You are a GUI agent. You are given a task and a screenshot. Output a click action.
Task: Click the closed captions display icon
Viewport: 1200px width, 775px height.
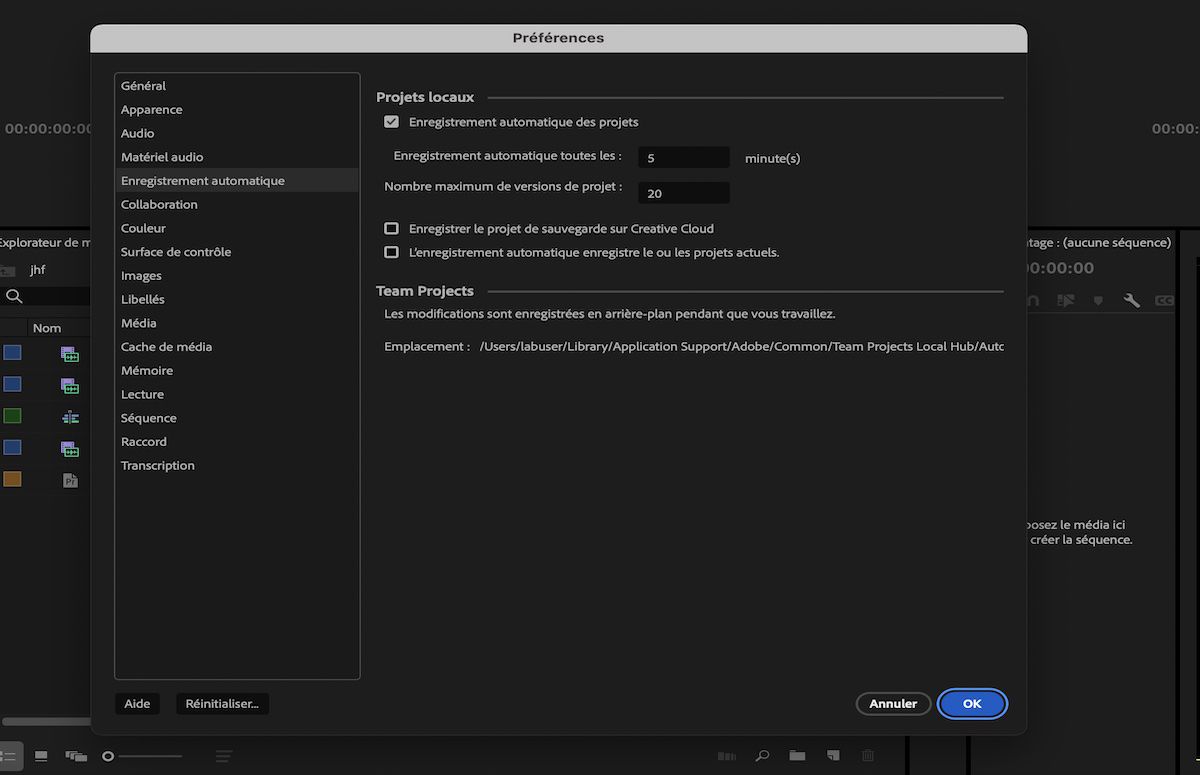[x=1164, y=300]
